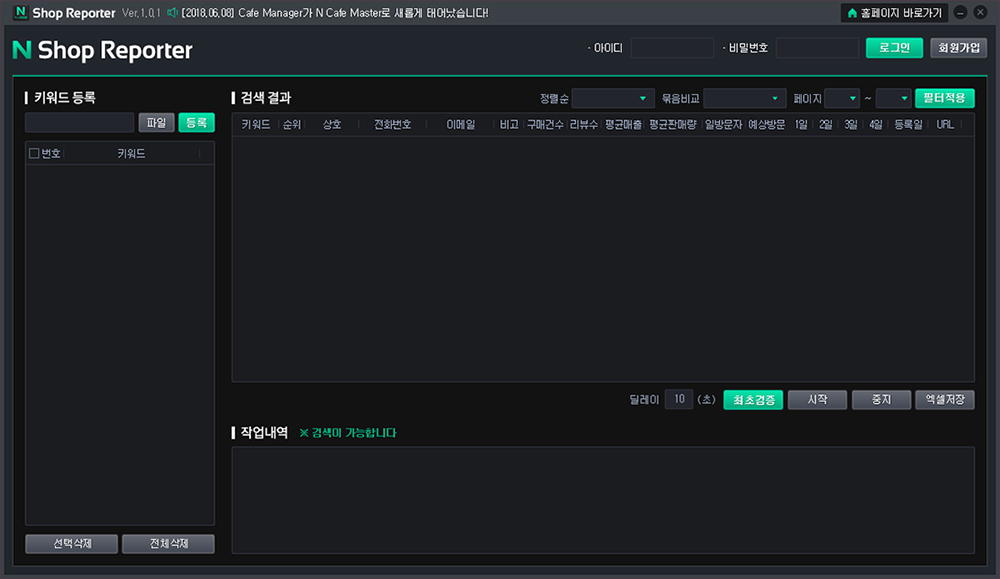Open the 묶음비교 bundle compare dropdown

point(744,98)
